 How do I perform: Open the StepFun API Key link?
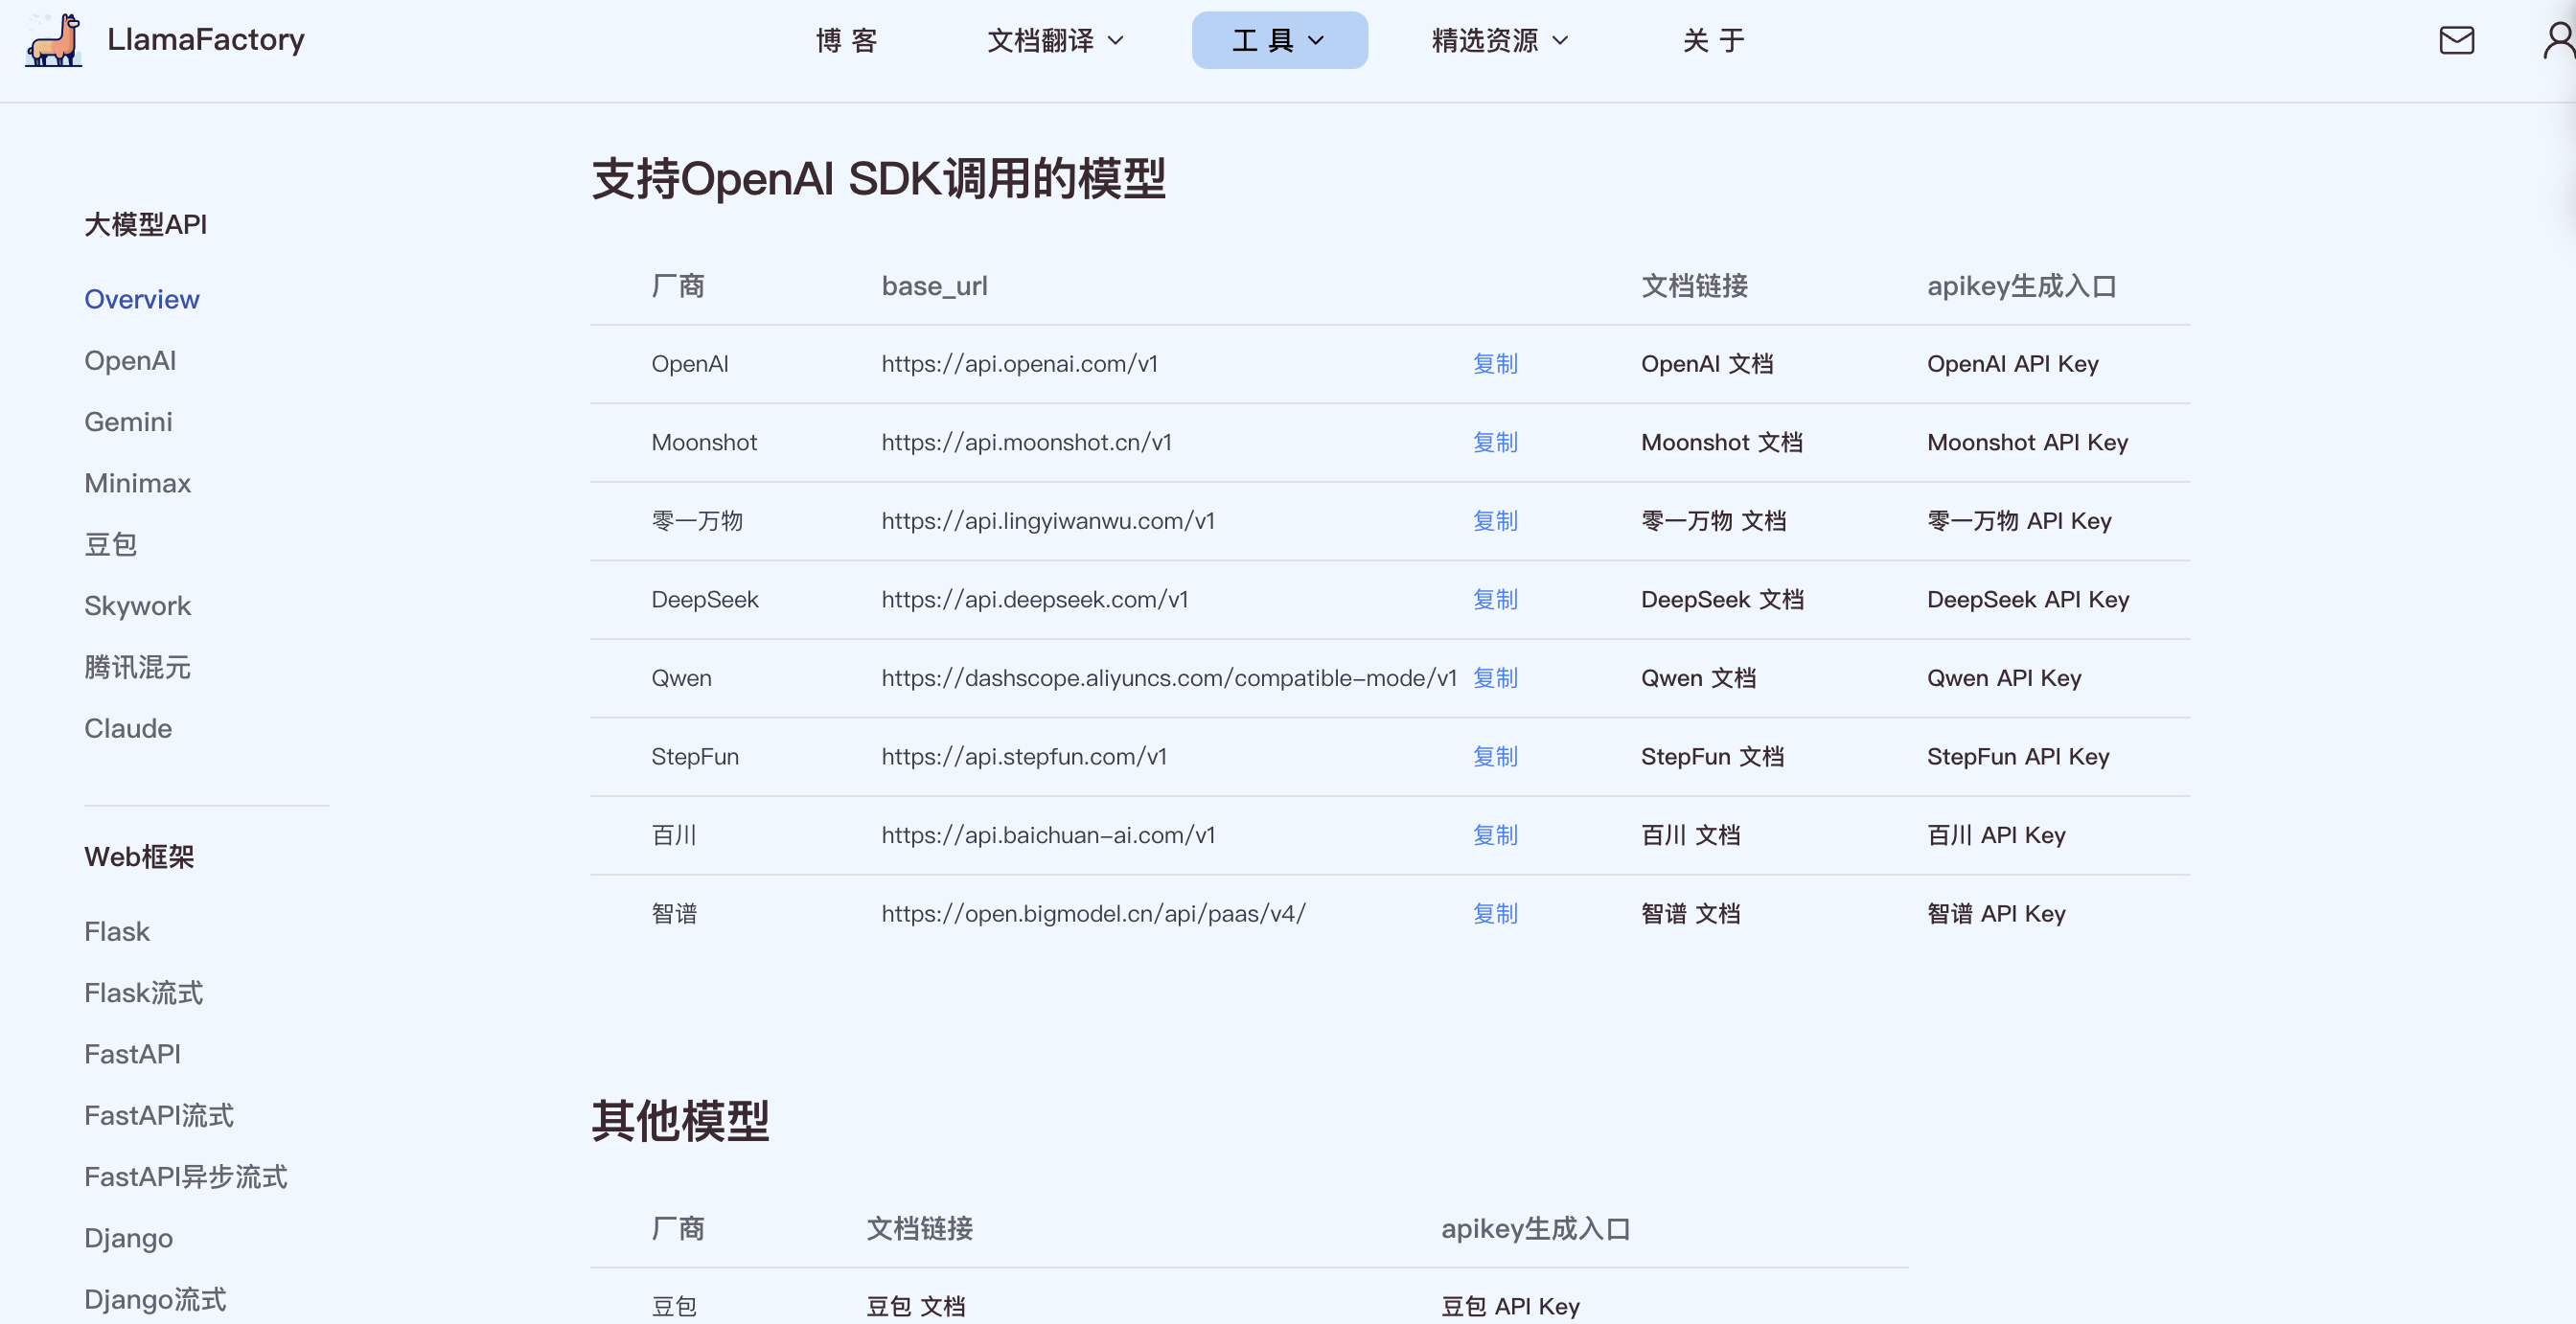click(x=2017, y=756)
